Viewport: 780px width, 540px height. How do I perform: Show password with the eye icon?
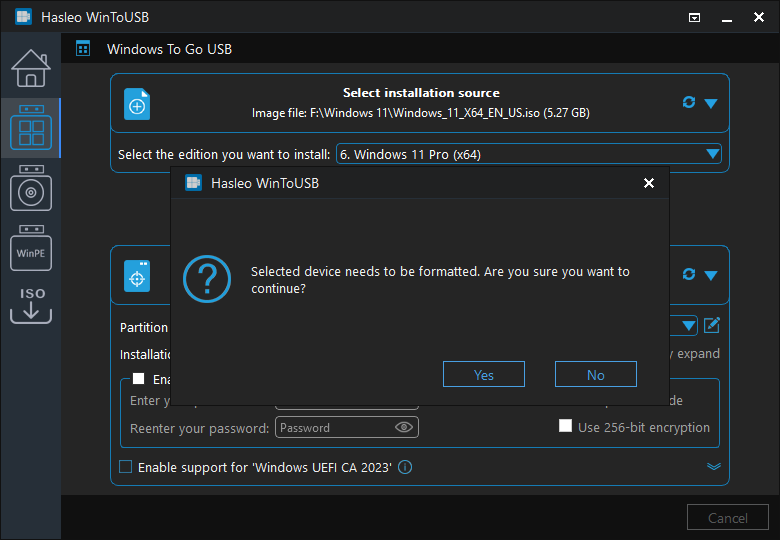(403, 427)
